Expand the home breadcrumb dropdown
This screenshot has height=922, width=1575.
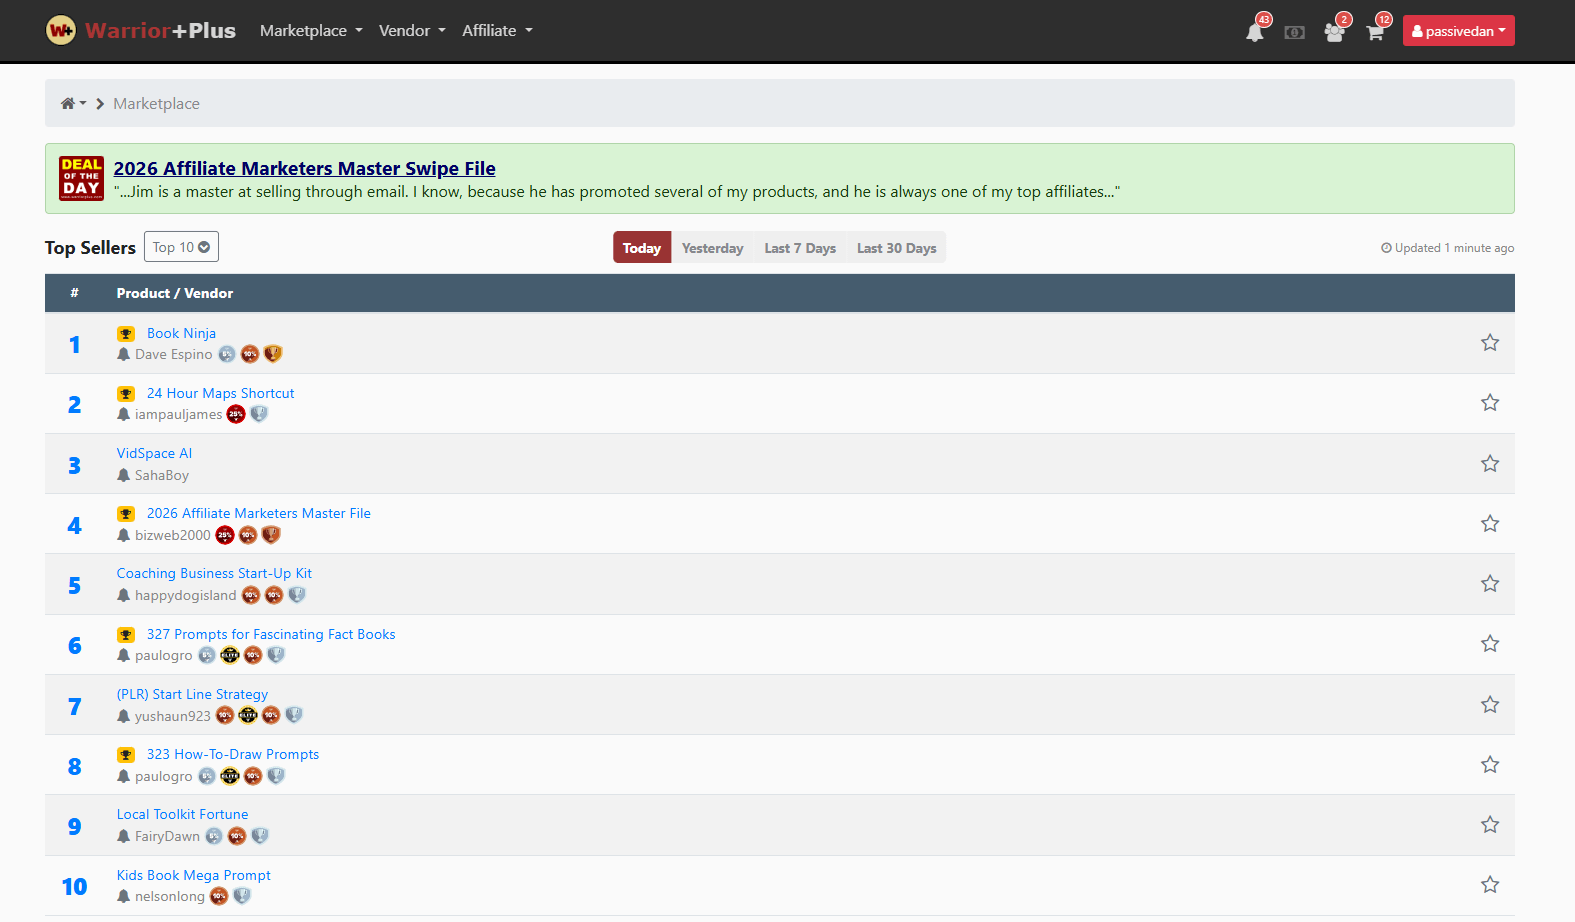73,103
